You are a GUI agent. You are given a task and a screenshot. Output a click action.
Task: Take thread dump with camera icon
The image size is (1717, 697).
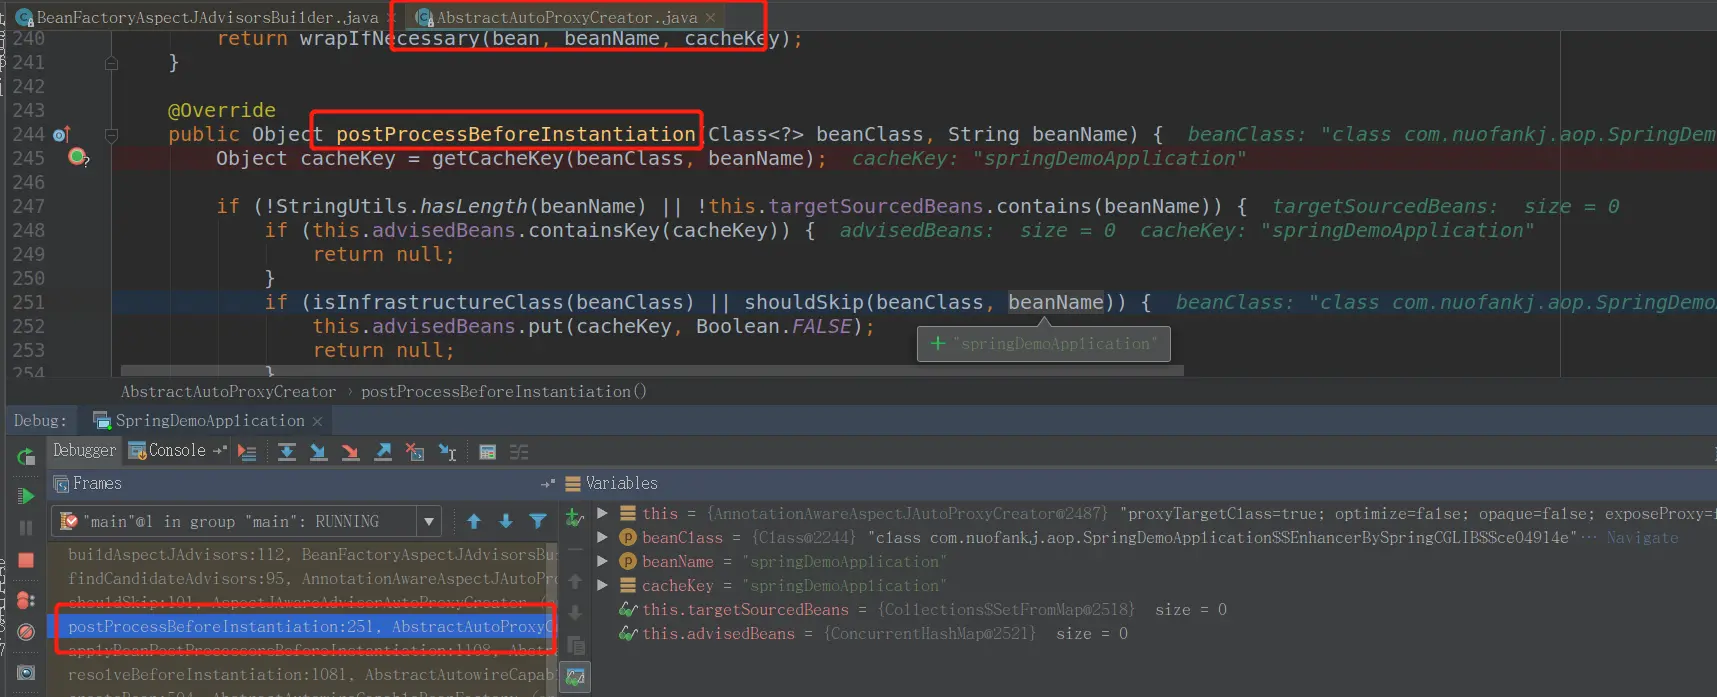(26, 673)
